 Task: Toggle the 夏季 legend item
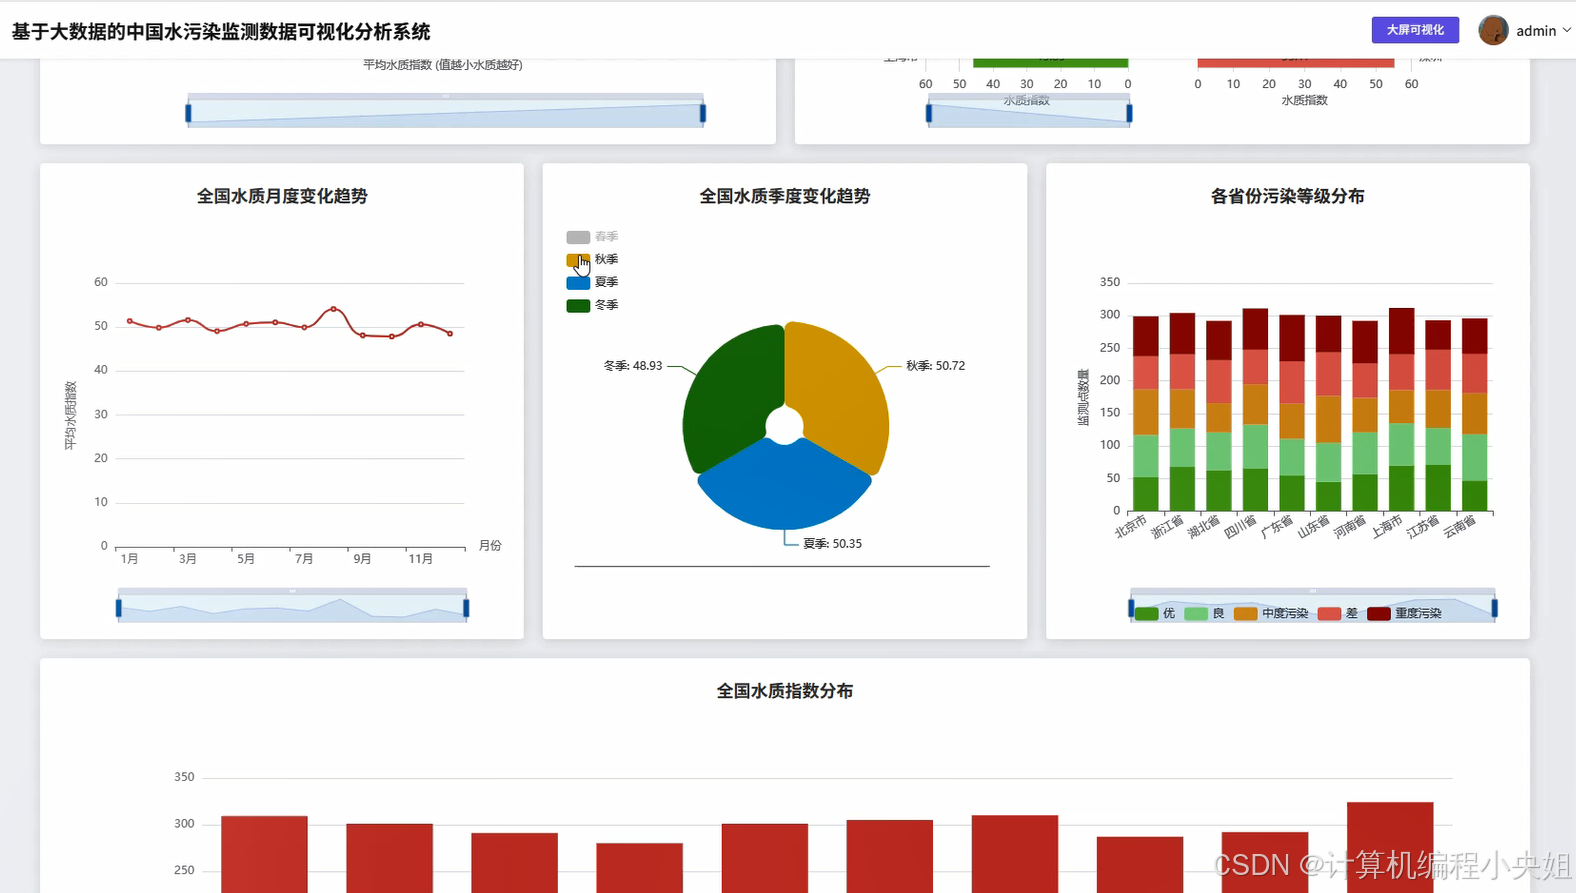coord(592,282)
